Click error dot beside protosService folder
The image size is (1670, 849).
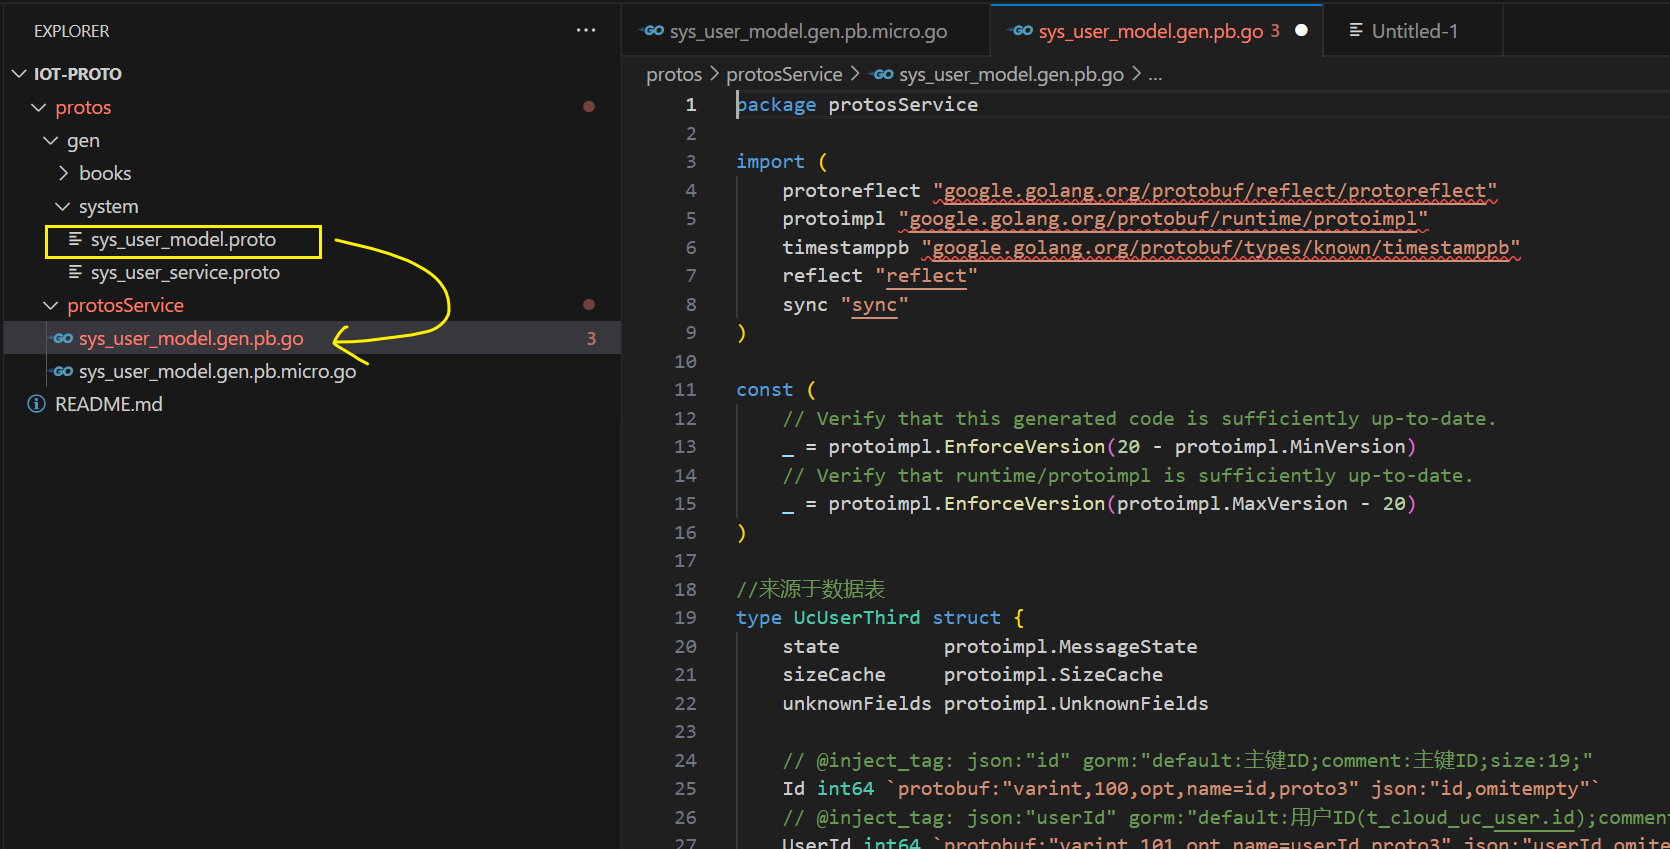click(x=589, y=305)
